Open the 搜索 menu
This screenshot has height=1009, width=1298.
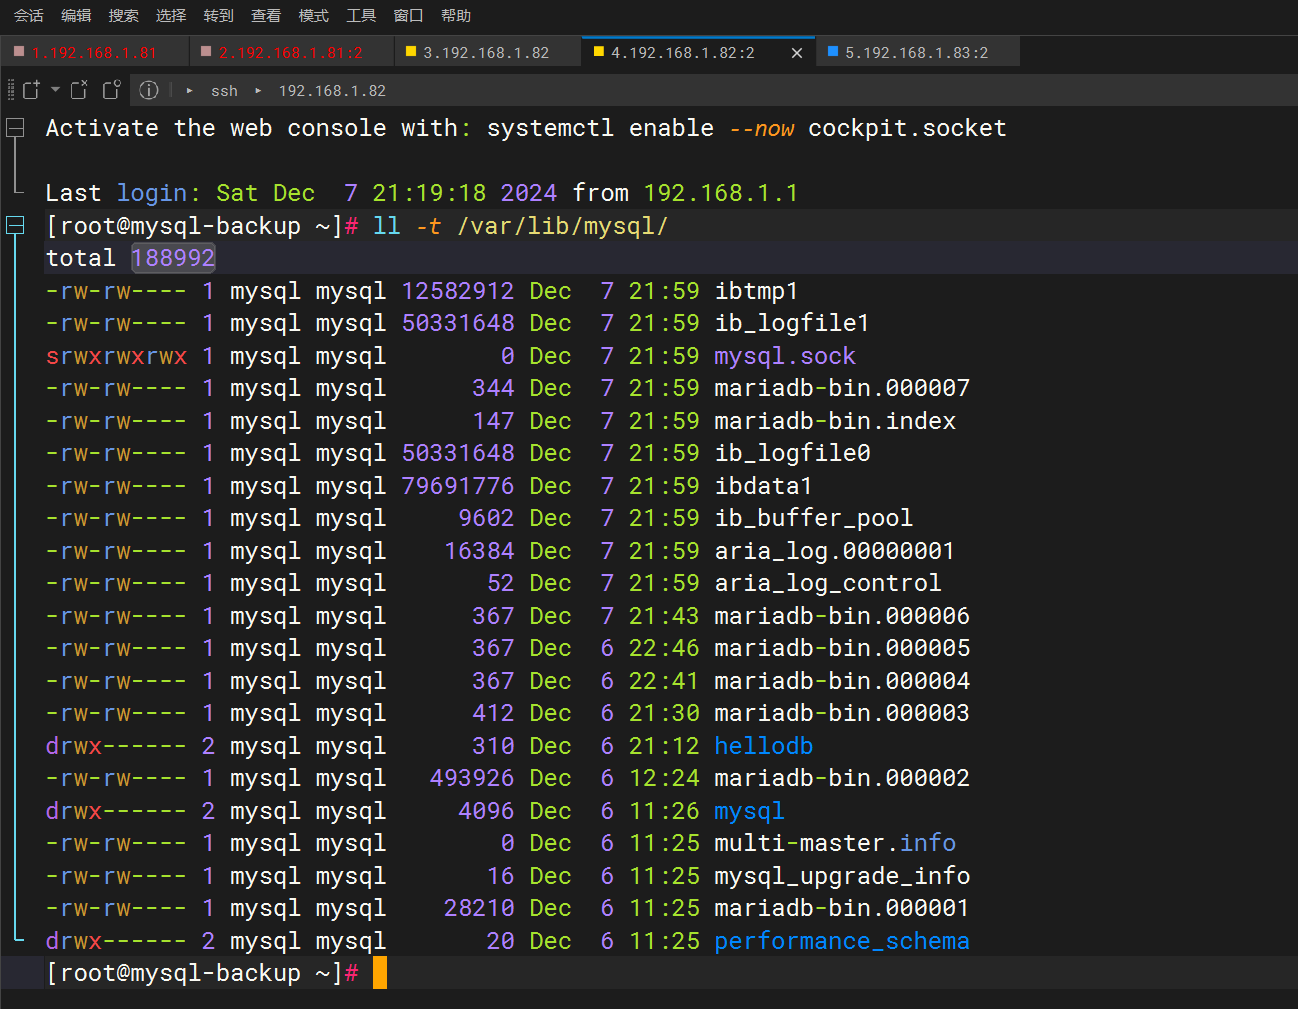pos(123,15)
